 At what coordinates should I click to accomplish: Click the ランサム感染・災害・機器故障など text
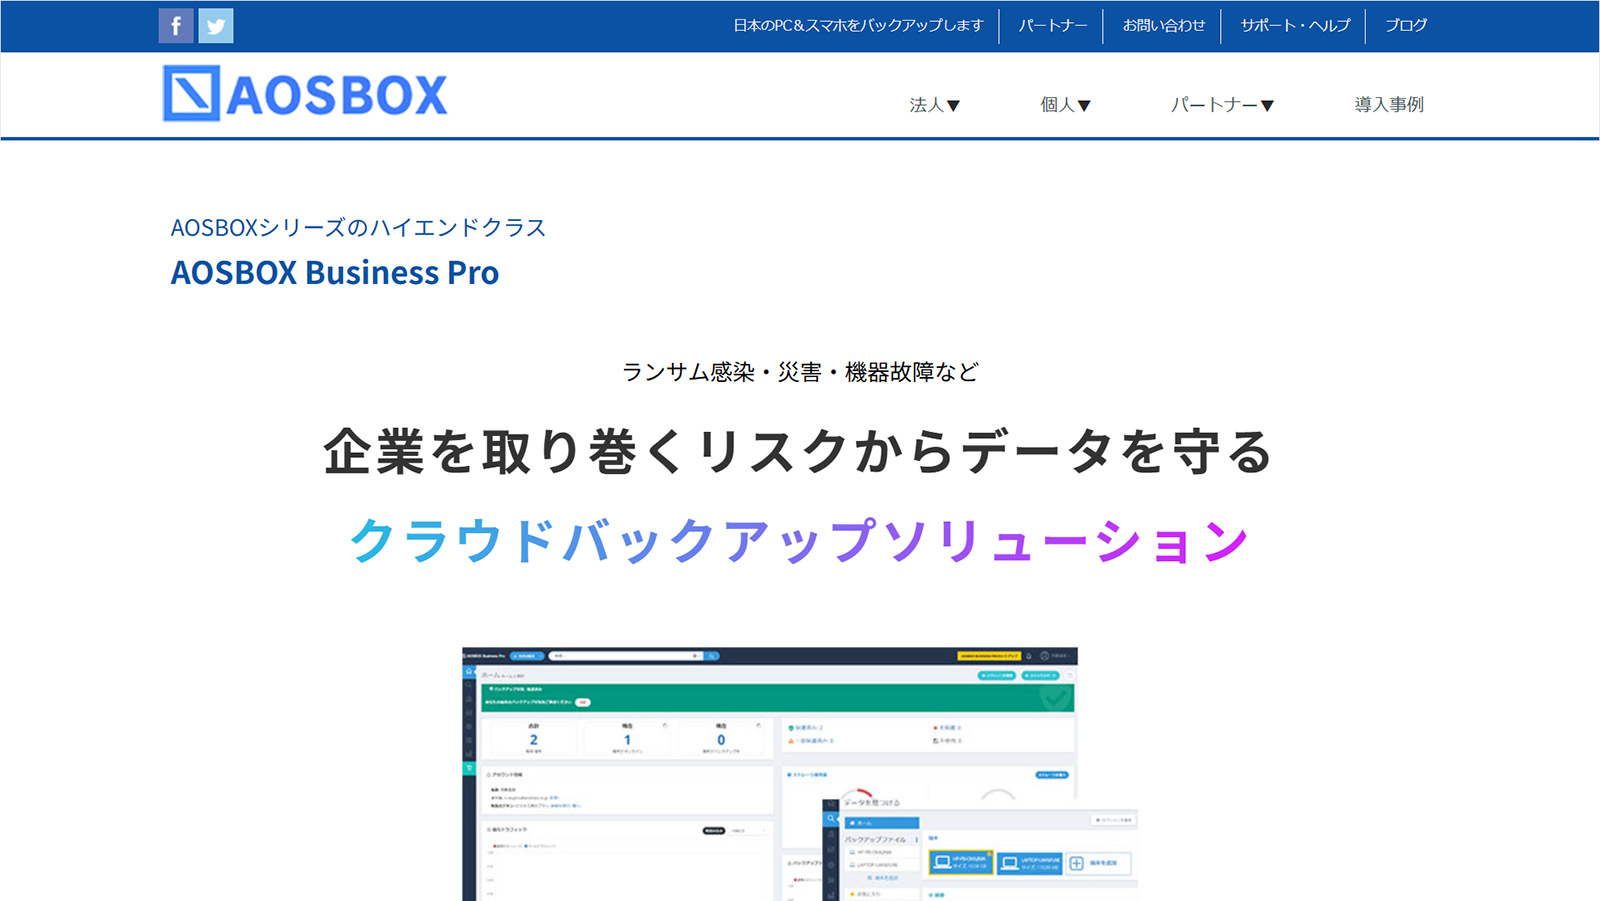pos(800,372)
